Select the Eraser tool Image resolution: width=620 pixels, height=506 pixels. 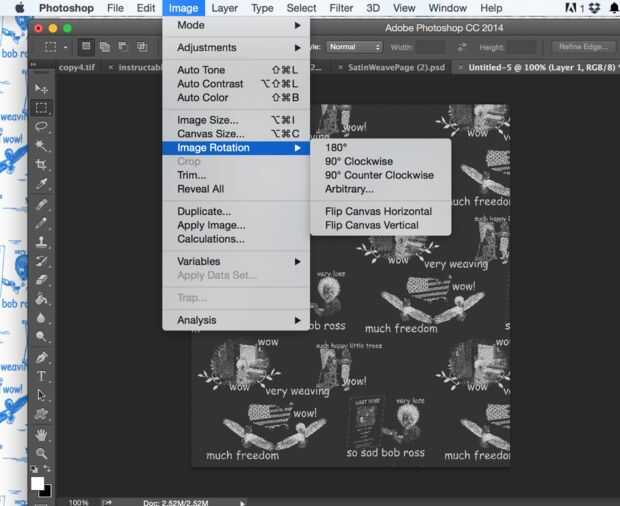(41, 280)
